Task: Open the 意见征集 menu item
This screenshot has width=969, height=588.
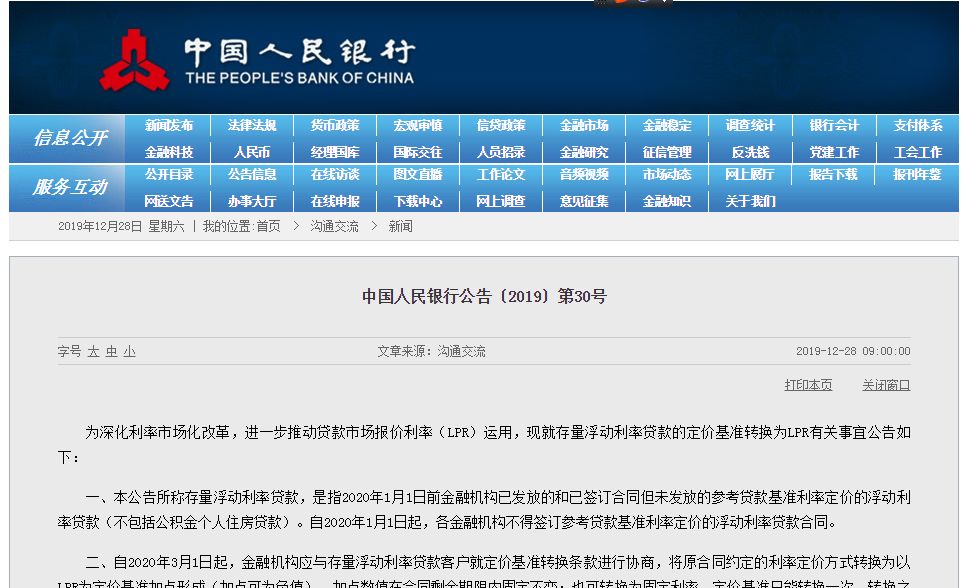Action: tap(584, 202)
